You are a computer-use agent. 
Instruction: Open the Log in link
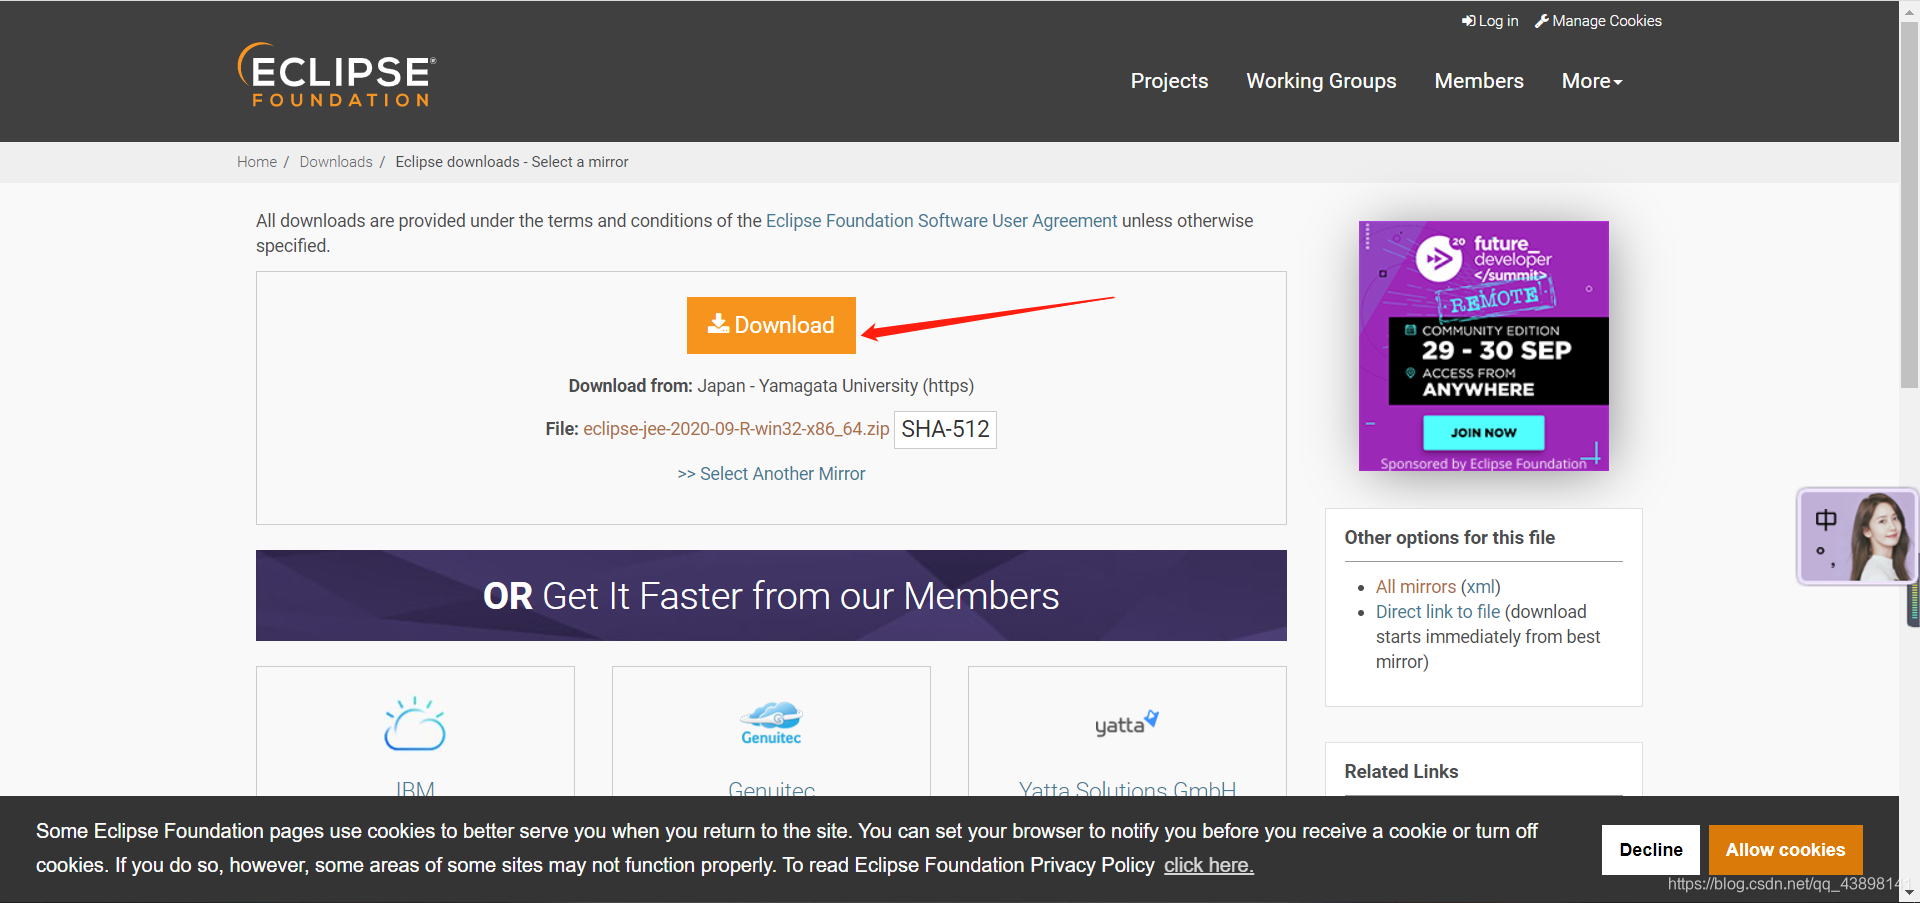pyautogui.click(x=1490, y=21)
